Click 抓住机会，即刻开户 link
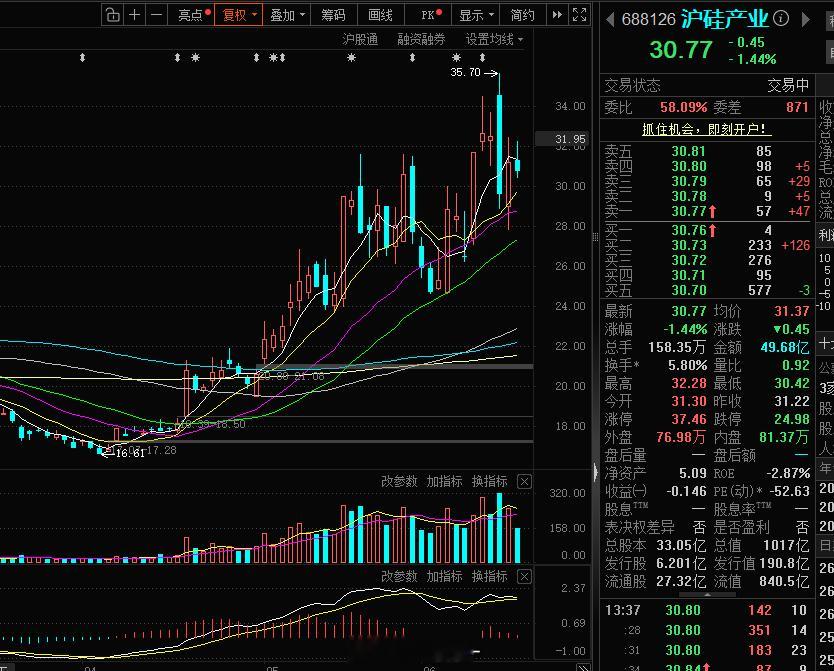This screenshot has width=834, height=671. click(707, 129)
